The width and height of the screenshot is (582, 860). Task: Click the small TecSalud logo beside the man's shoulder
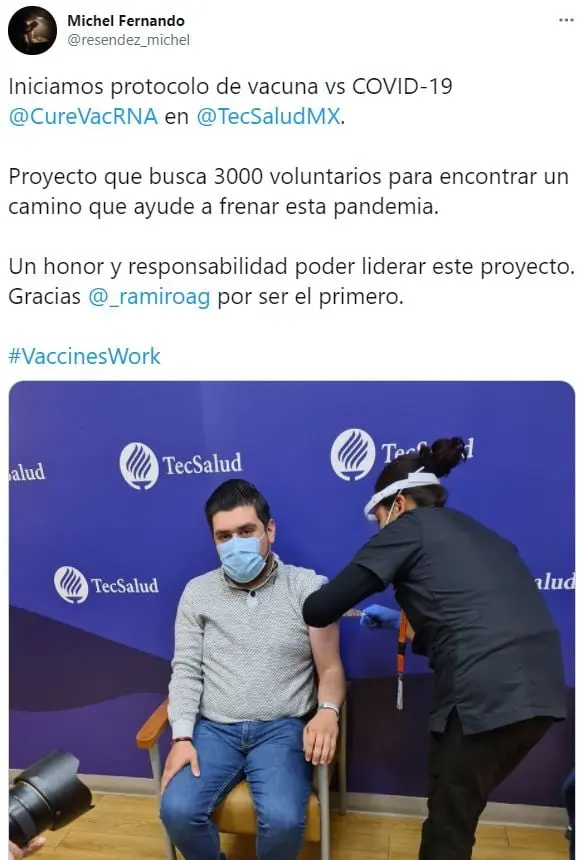coord(106,585)
